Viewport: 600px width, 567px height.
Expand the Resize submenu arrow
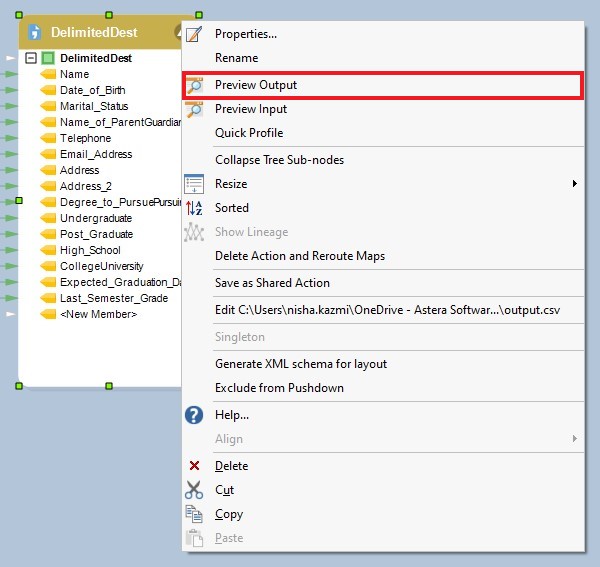point(574,184)
